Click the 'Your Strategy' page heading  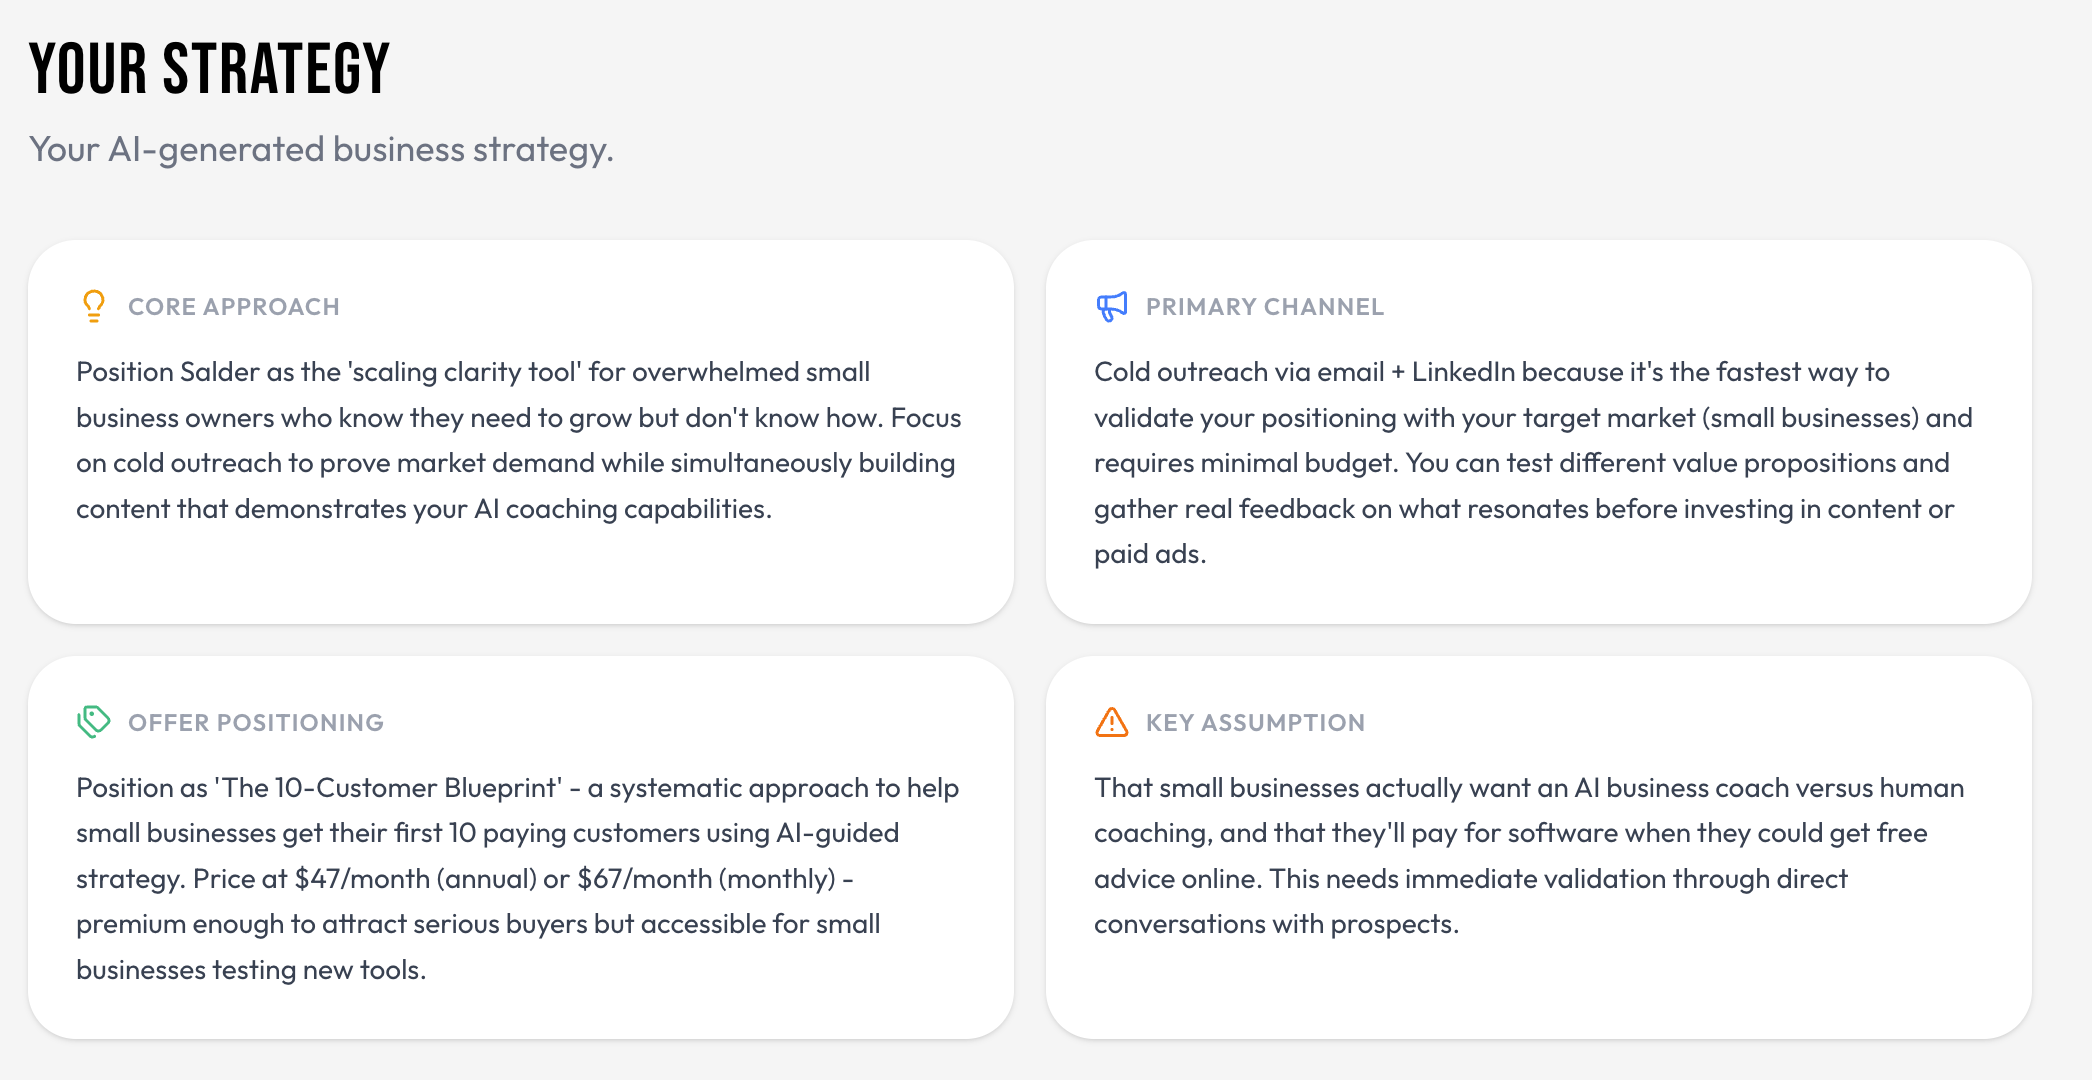pos(209,69)
